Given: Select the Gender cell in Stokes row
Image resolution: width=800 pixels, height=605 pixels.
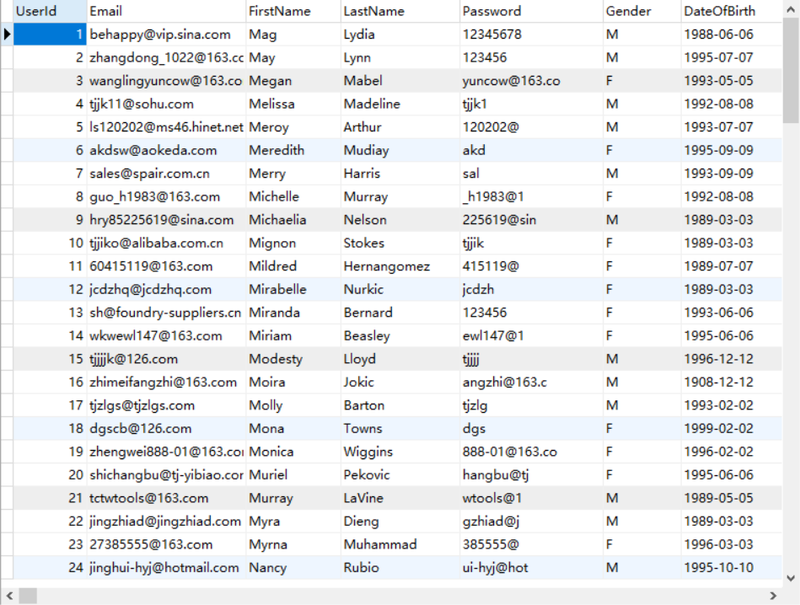Looking at the screenshot, I should 642,243.
